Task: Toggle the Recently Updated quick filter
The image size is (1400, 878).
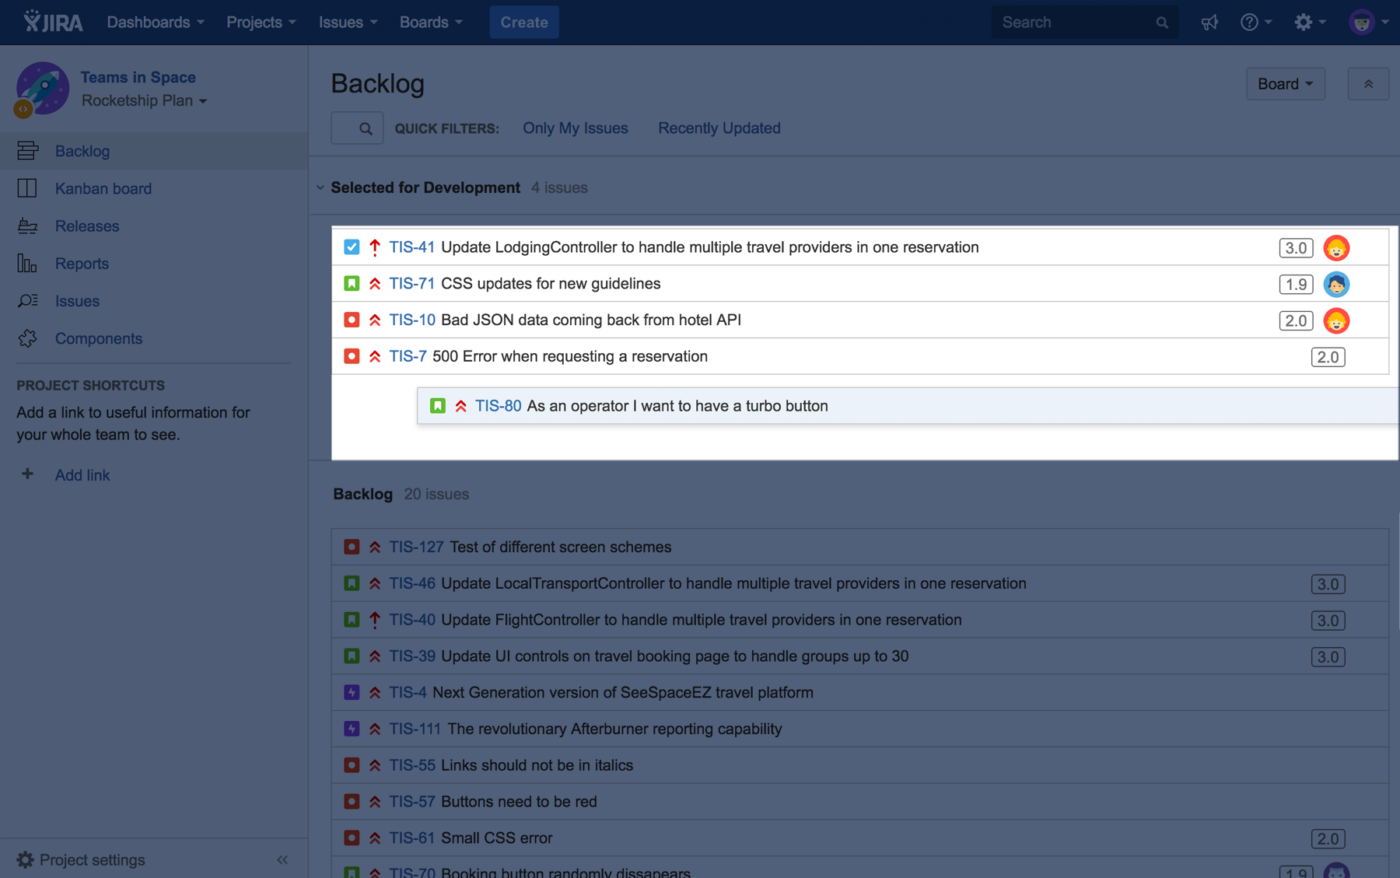Action: coord(719,128)
